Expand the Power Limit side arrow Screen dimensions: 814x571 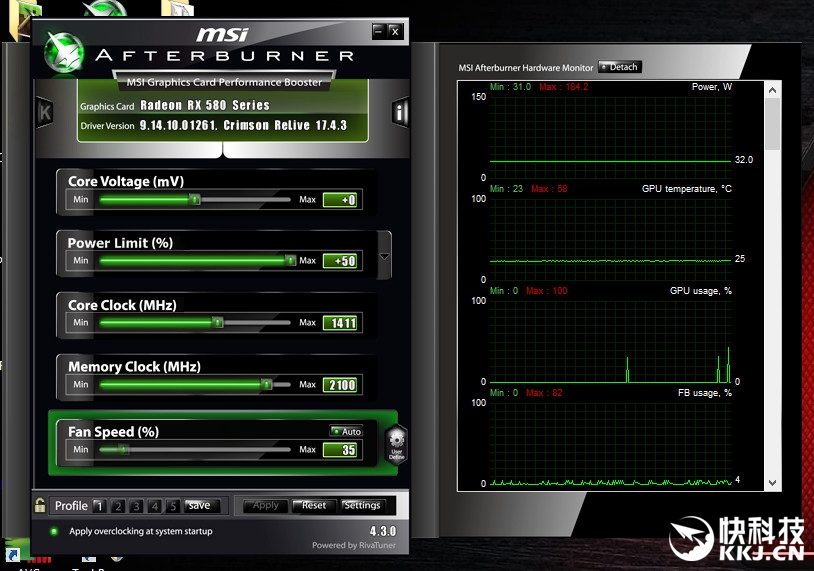[385, 256]
